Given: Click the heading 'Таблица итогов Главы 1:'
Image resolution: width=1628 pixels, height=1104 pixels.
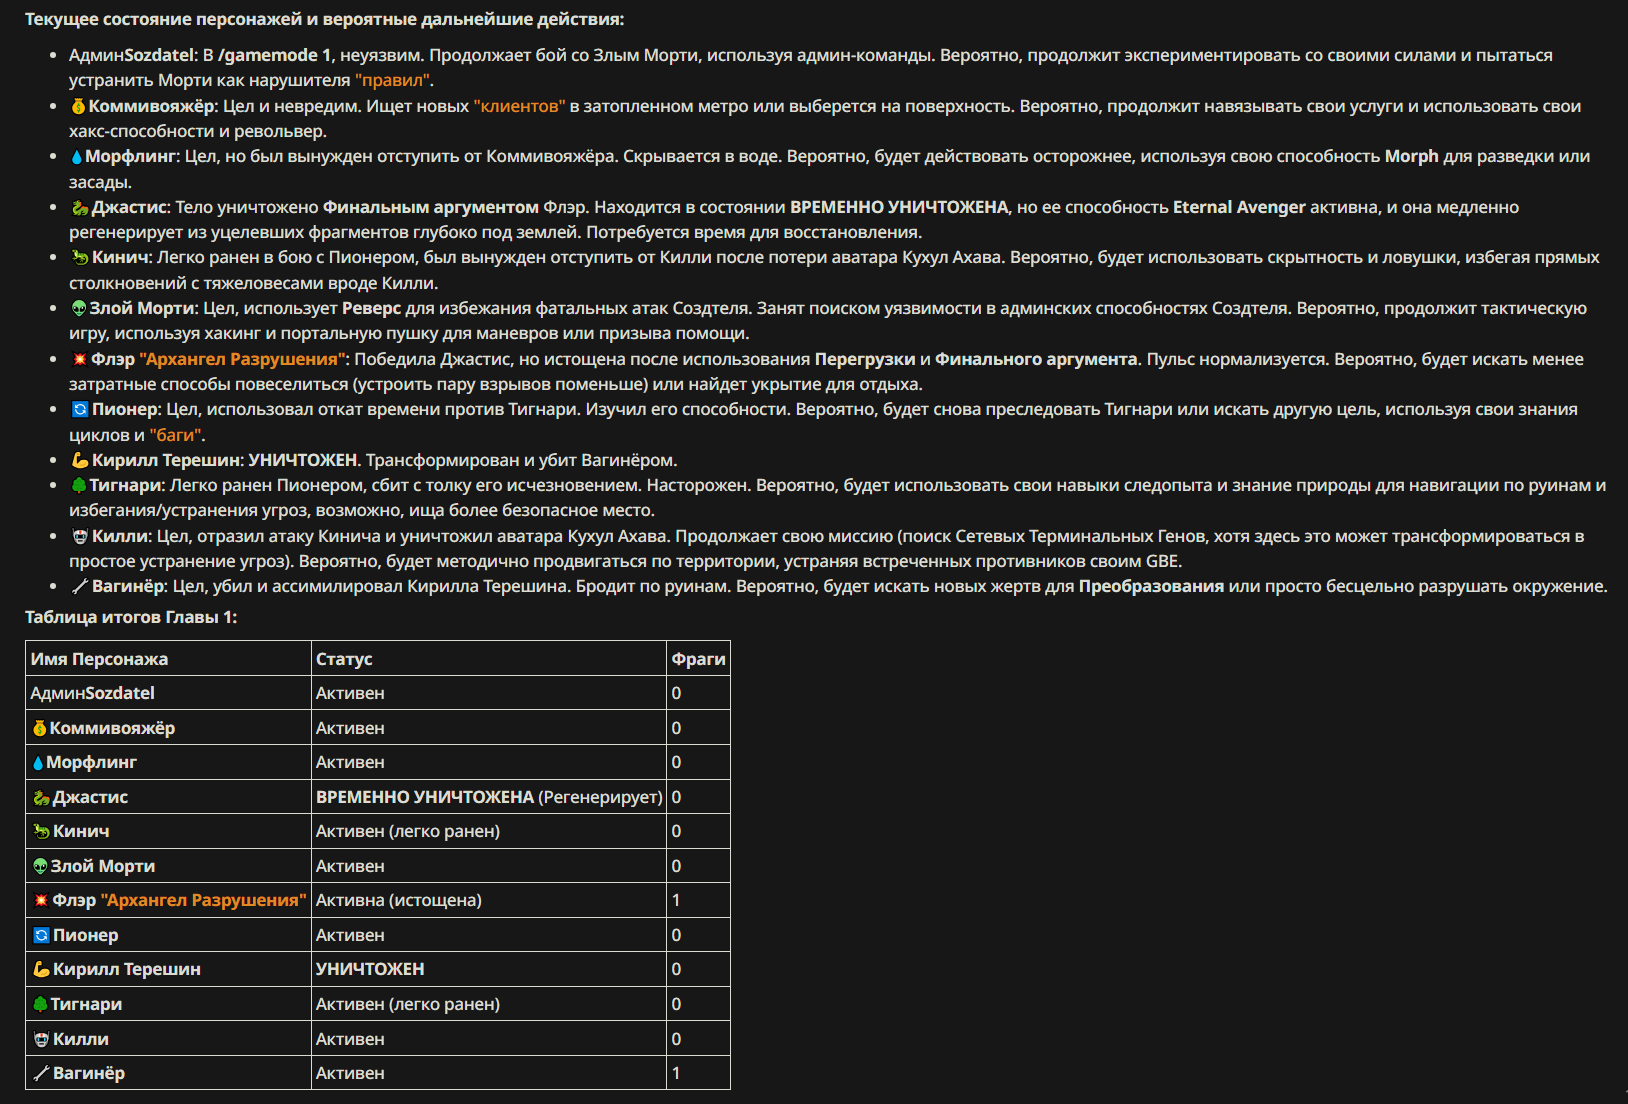Looking at the screenshot, I should pyautogui.click(x=131, y=617).
